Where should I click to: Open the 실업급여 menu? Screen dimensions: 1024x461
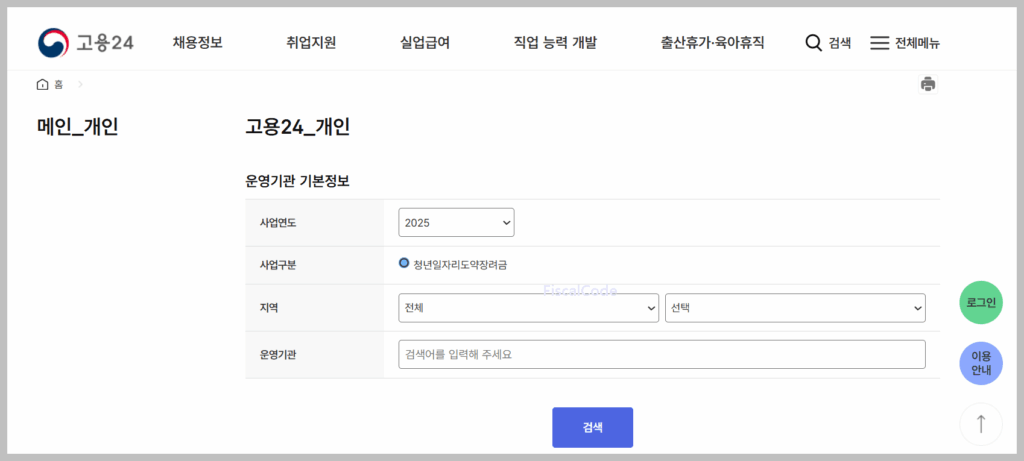click(424, 43)
